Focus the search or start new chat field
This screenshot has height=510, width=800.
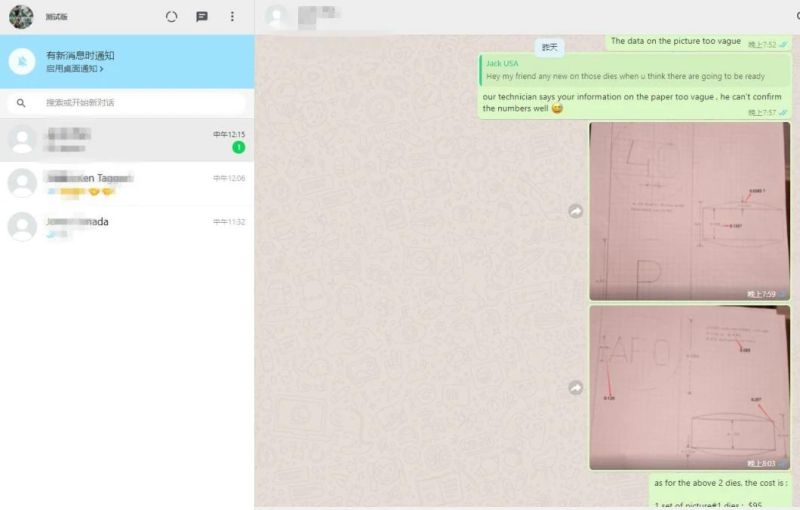click(127, 103)
